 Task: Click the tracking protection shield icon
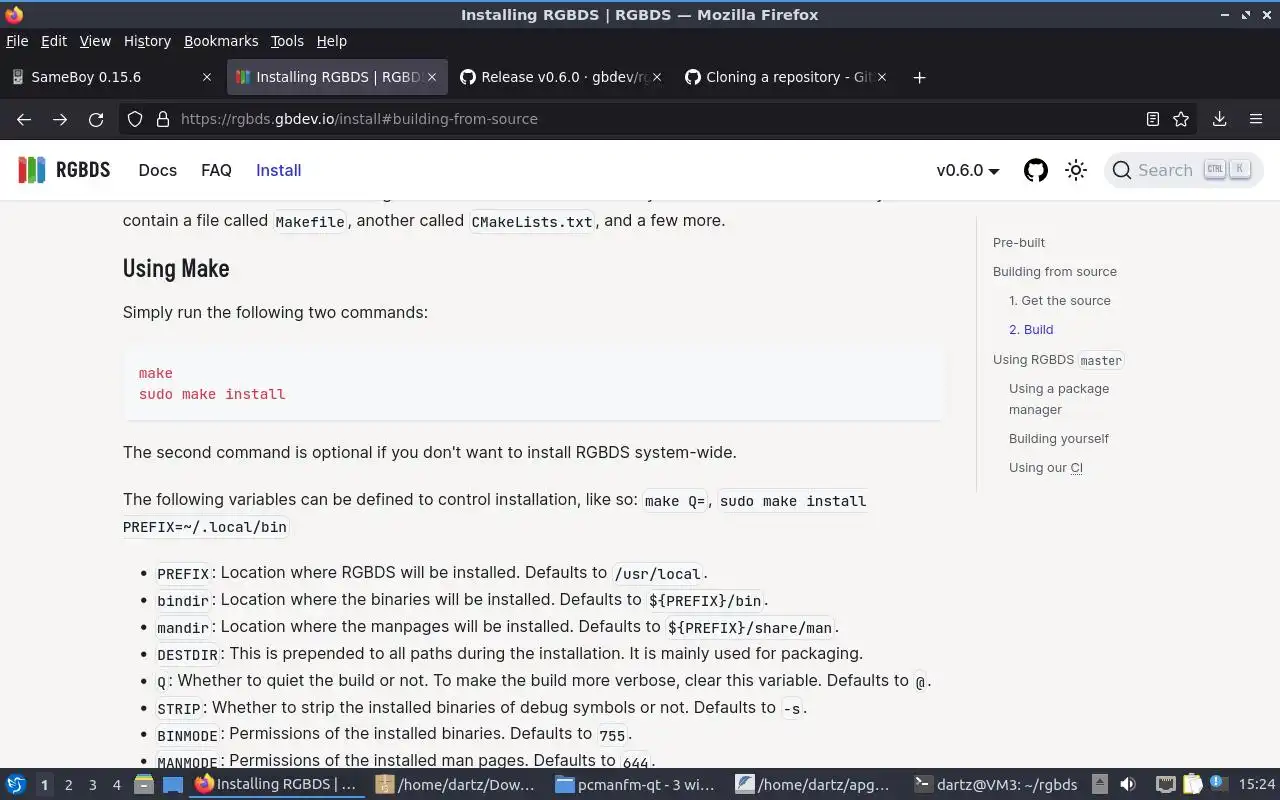click(135, 119)
